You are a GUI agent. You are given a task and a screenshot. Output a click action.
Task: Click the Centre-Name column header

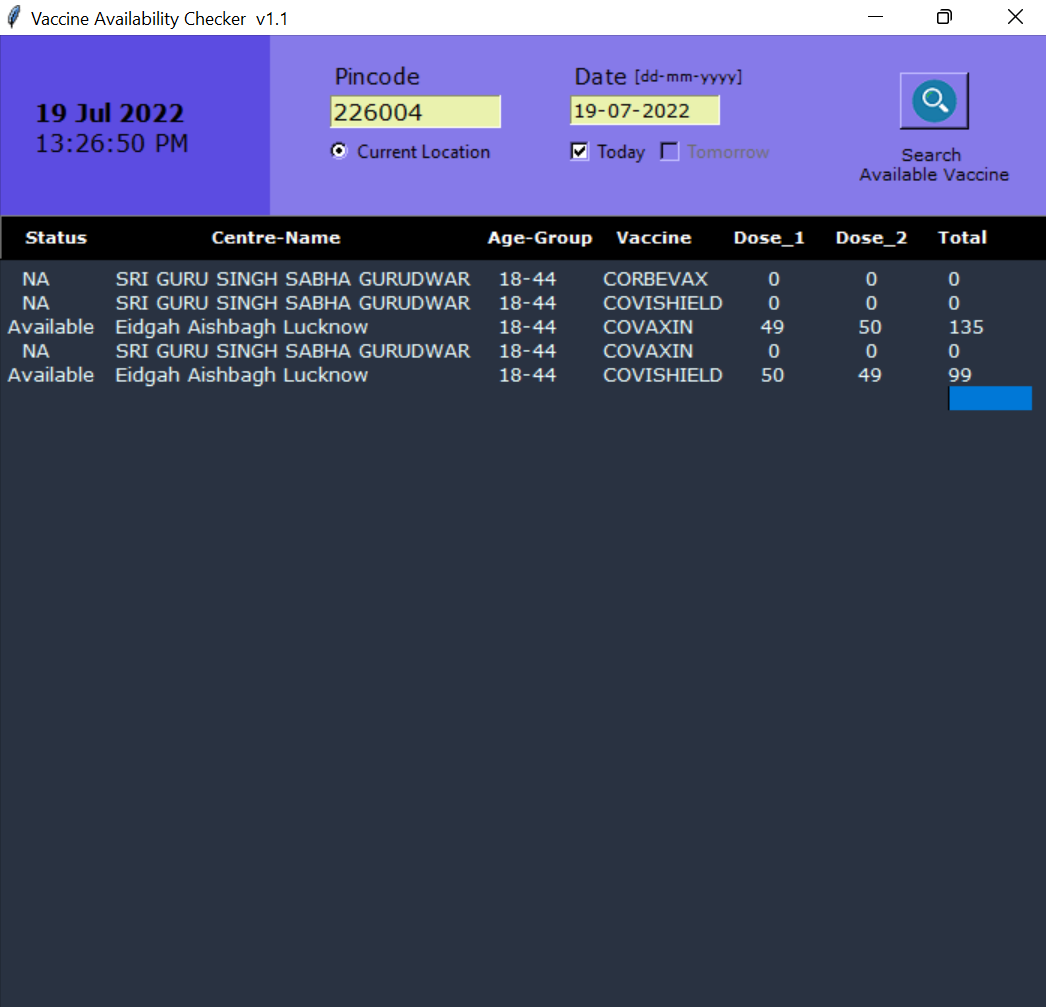click(276, 238)
